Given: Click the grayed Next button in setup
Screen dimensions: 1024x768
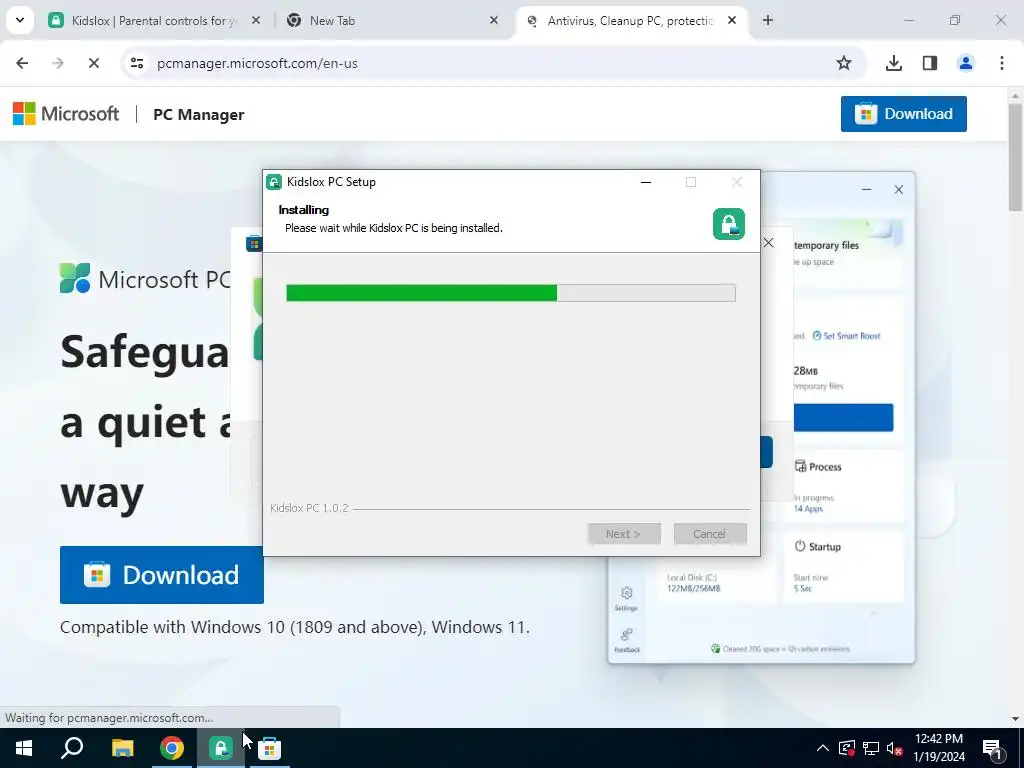Looking at the screenshot, I should [624, 534].
